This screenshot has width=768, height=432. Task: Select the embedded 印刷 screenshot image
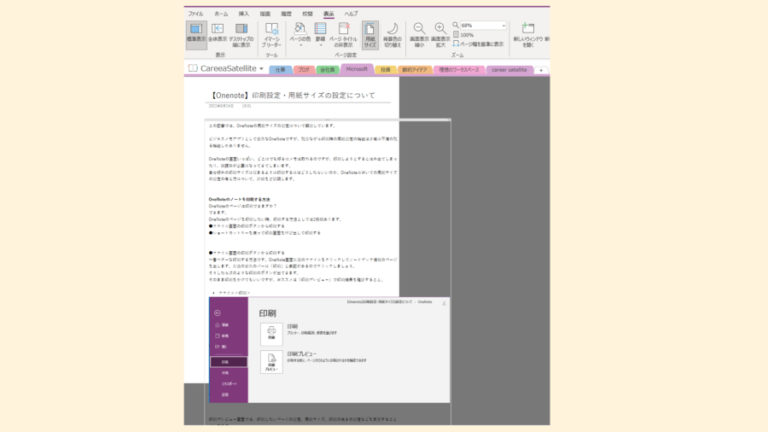(x=329, y=350)
